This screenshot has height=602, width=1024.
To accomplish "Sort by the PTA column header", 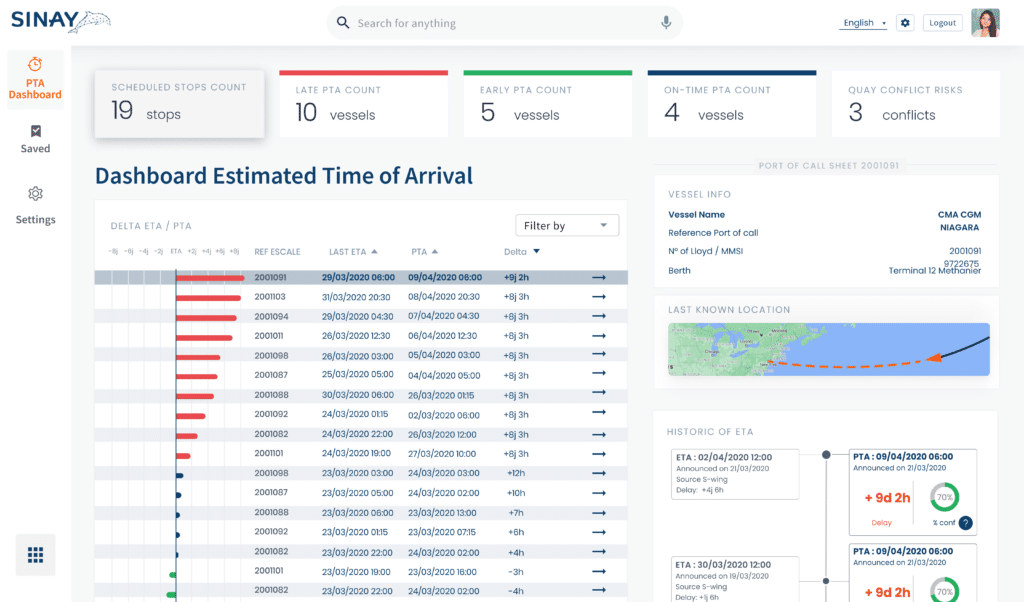I will tap(424, 252).
